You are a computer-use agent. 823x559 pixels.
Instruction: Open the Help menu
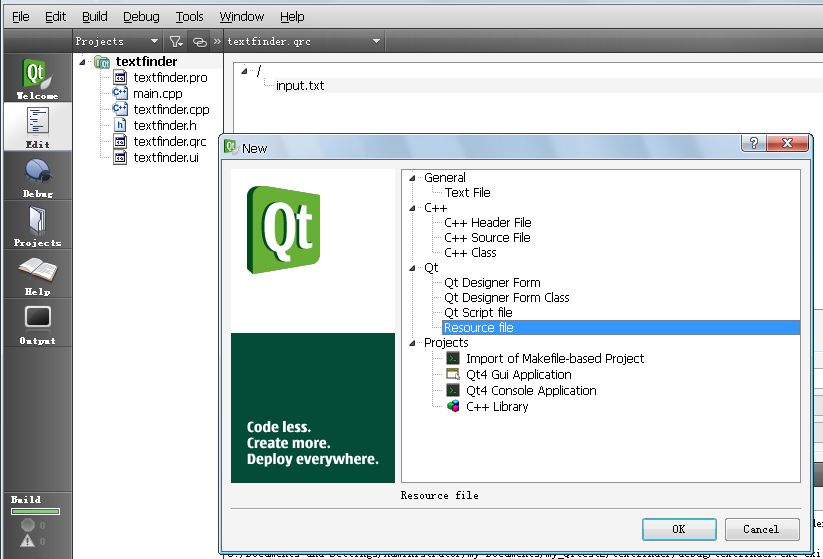(292, 17)
